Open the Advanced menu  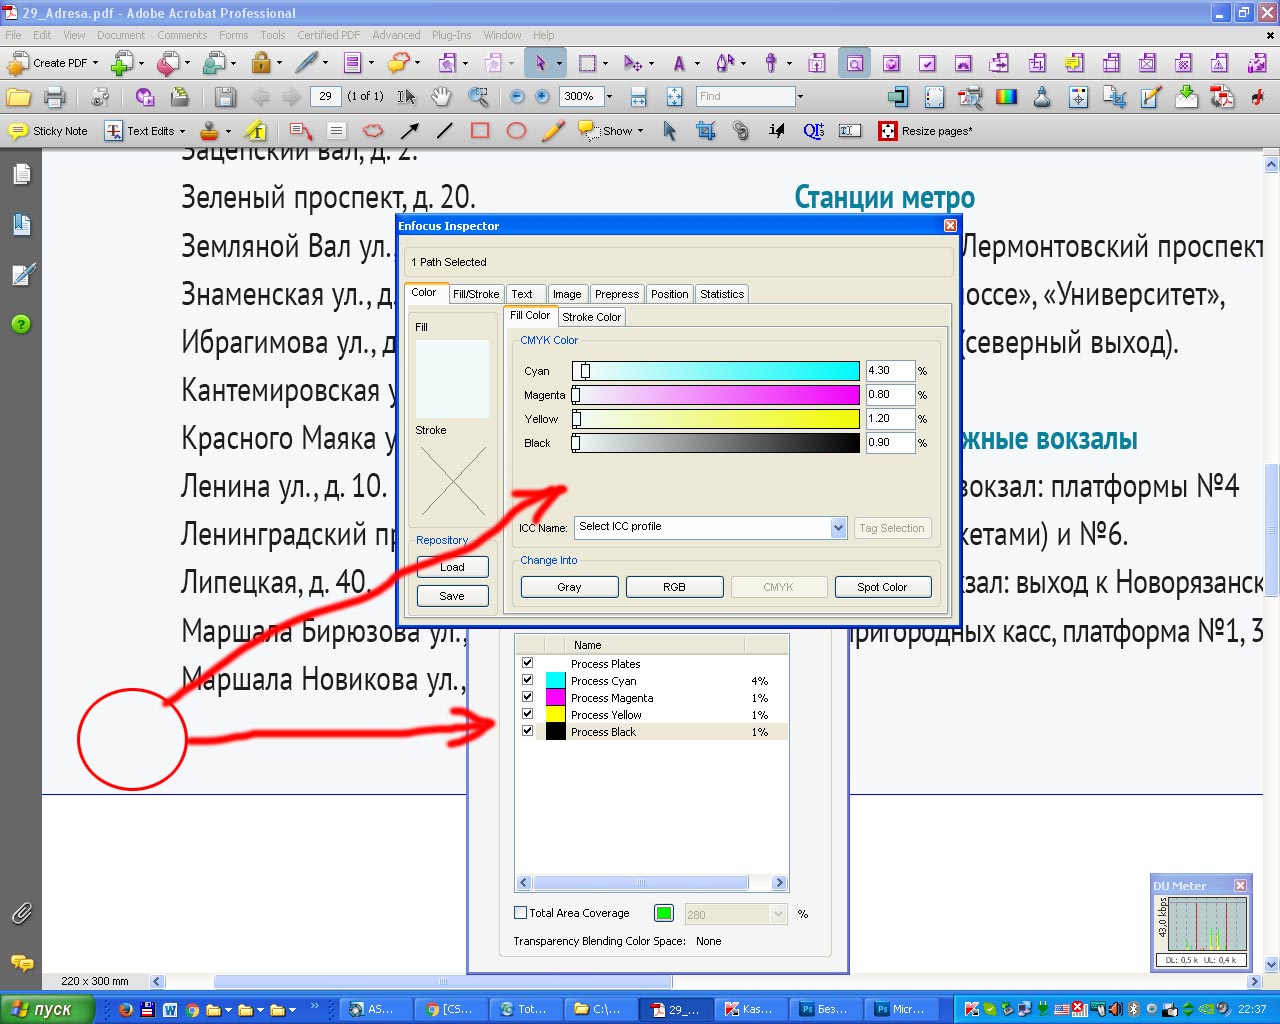[x=396, y=35]
